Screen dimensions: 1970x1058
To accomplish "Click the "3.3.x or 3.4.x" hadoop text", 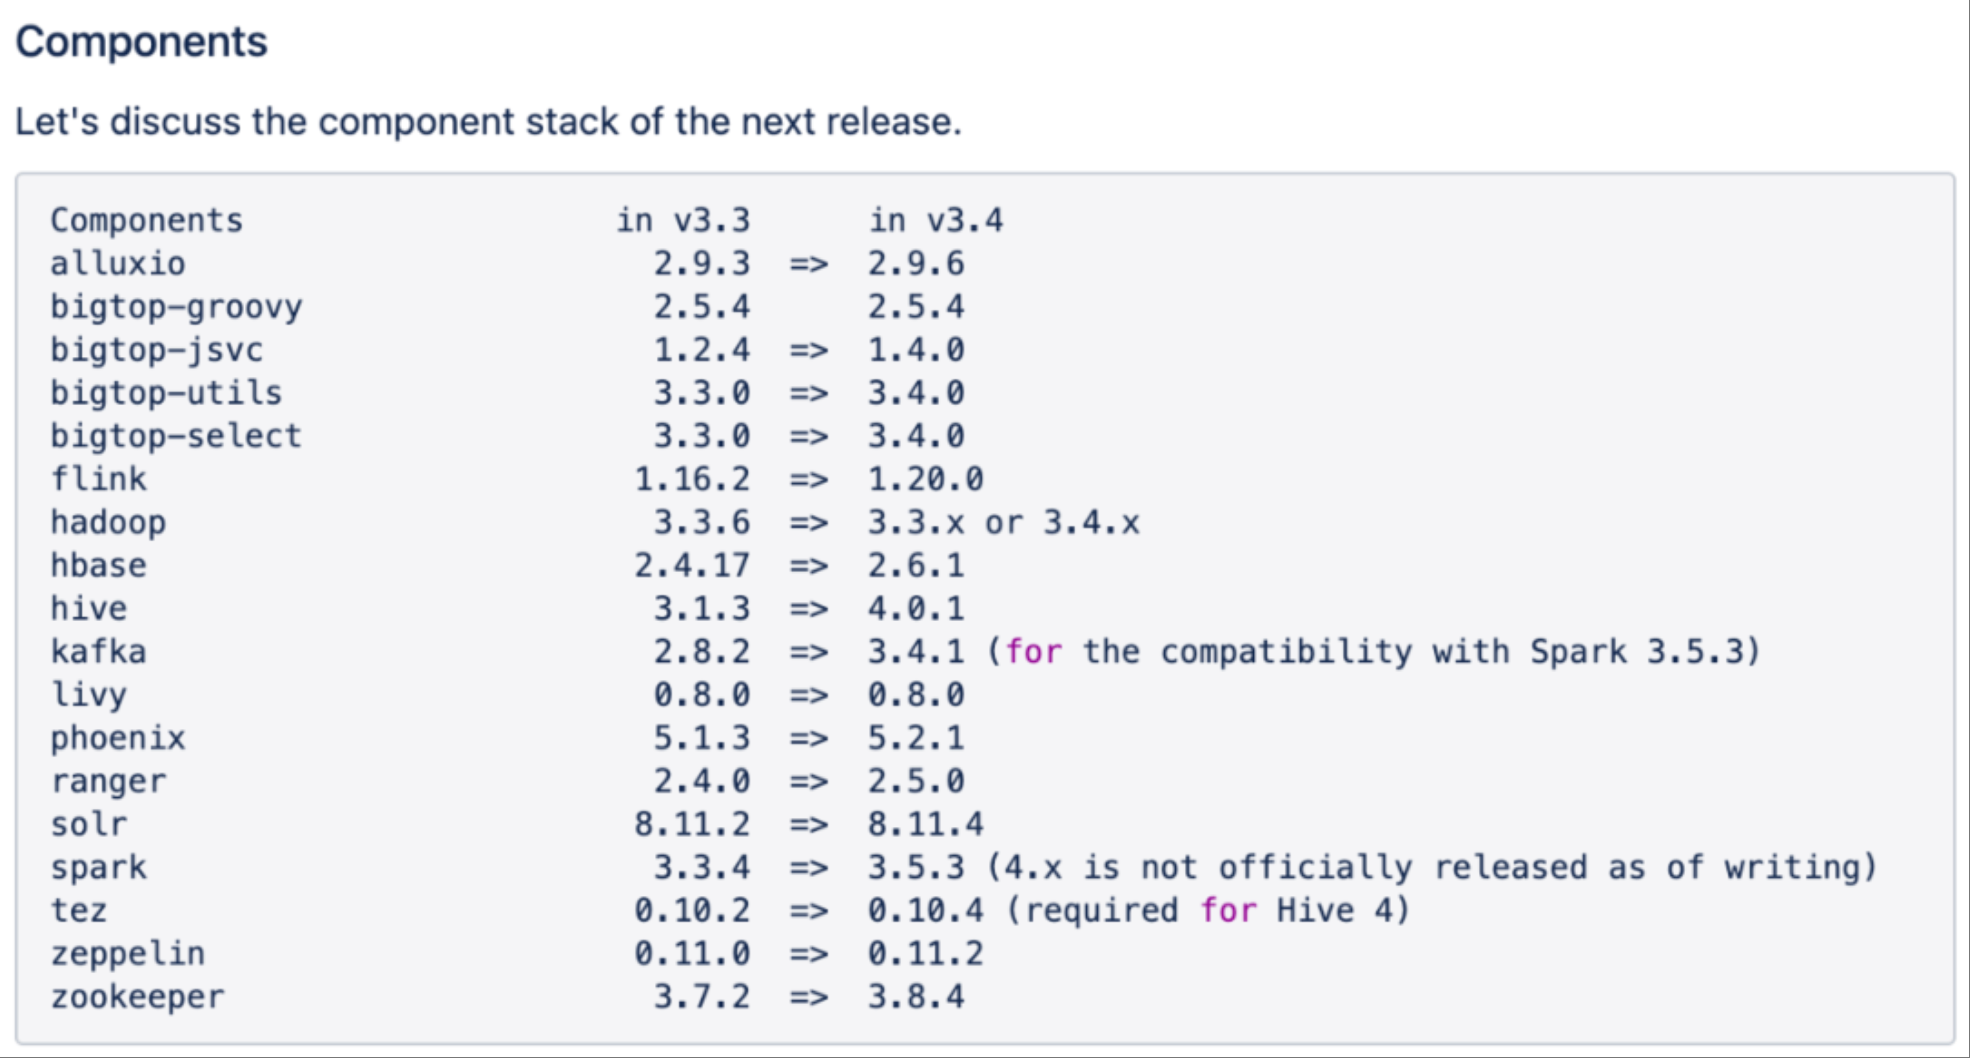I will pyautogui.click(x=1003, y=522).
